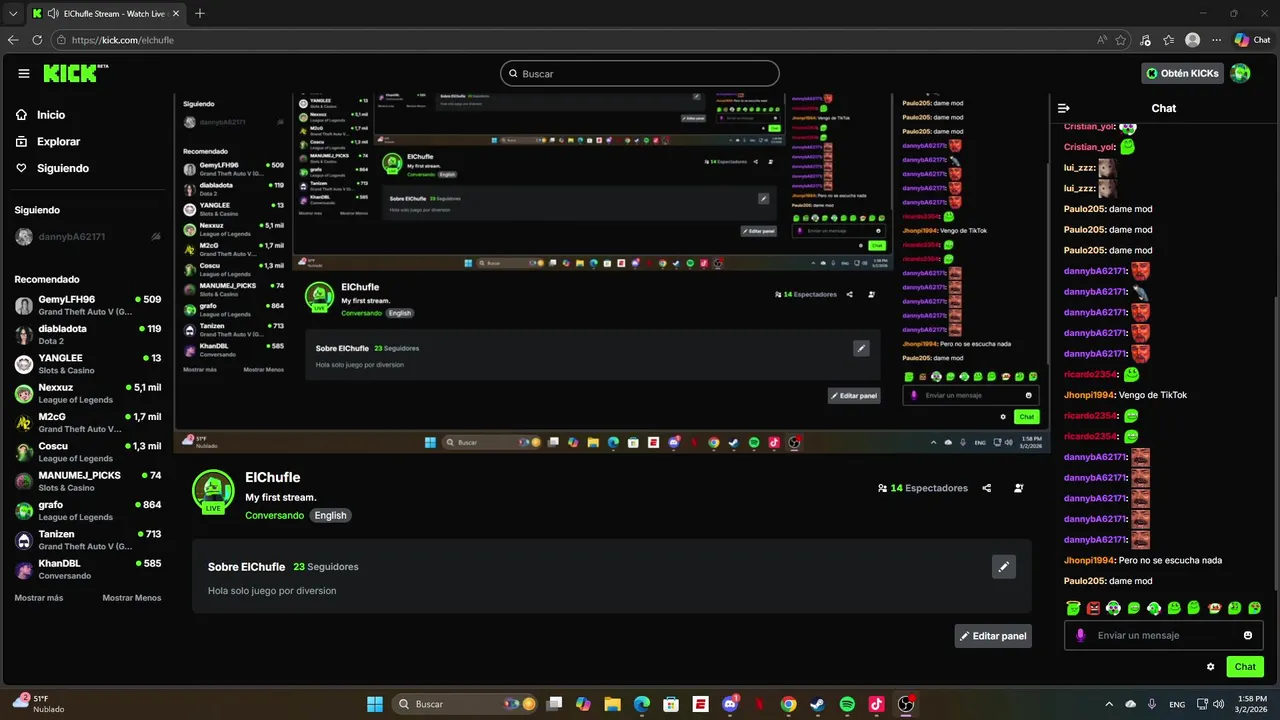This screenshot has width=1280, height=720.
Task: Open dannybA62171 followed channel
Action: click(x=88, y=237)
